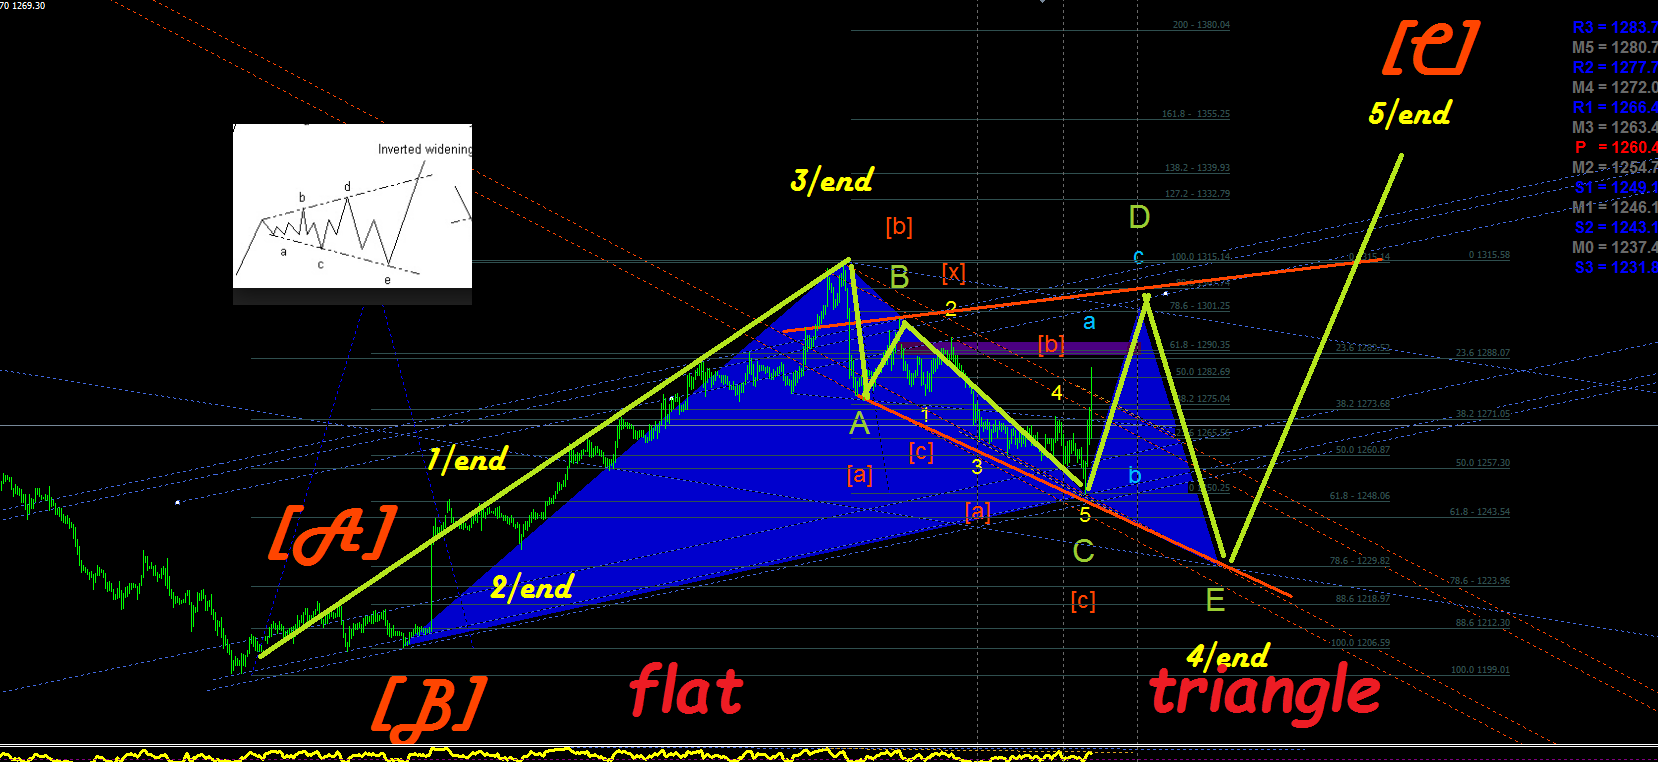
Task: Select the [c] label below green 'C'
Action: (x=1083, y=600)
